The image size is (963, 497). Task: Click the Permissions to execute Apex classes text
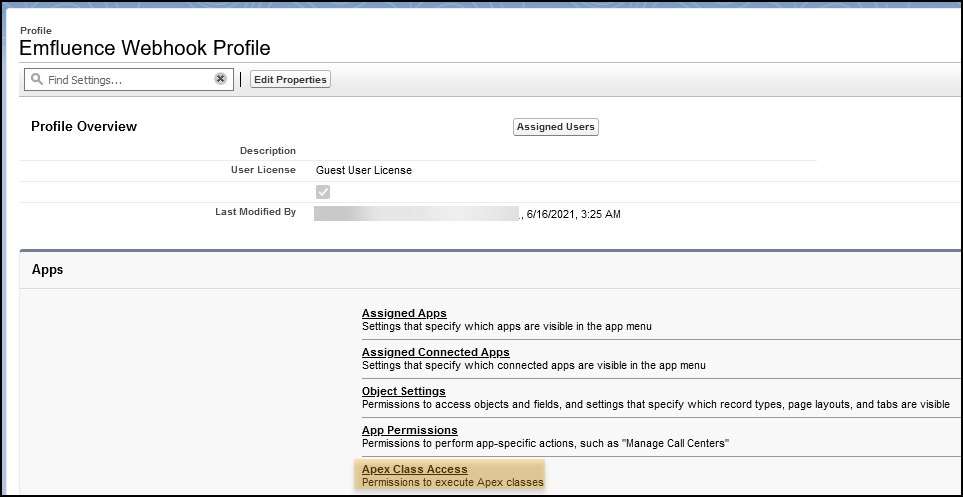(453, 482)
